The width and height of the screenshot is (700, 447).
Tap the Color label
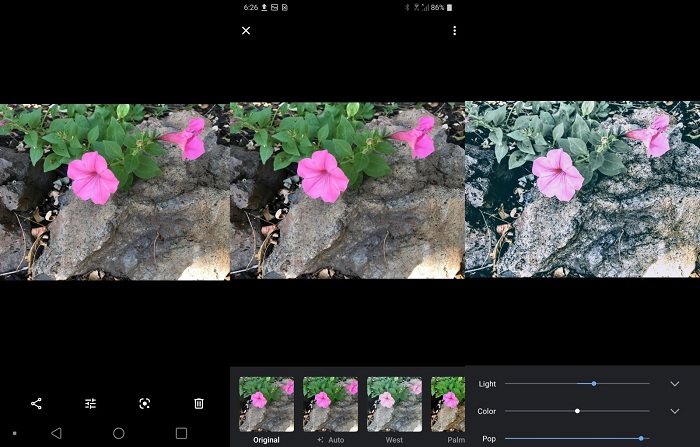point(487,411)
